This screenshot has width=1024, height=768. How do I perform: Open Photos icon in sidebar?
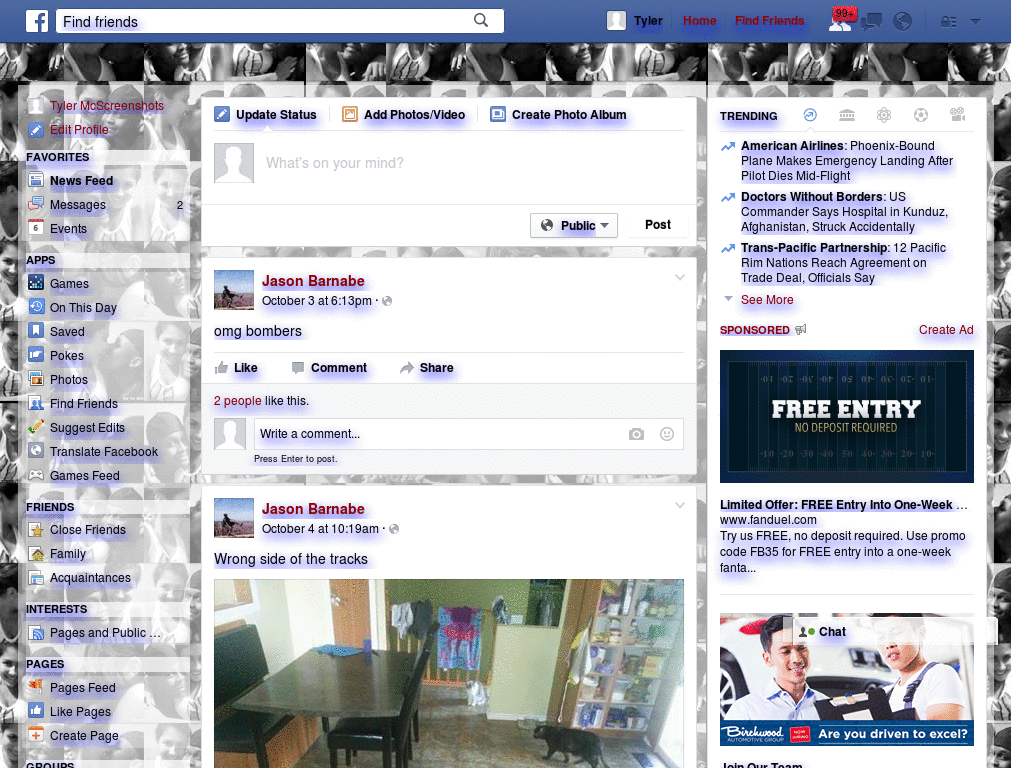[36, 379]
